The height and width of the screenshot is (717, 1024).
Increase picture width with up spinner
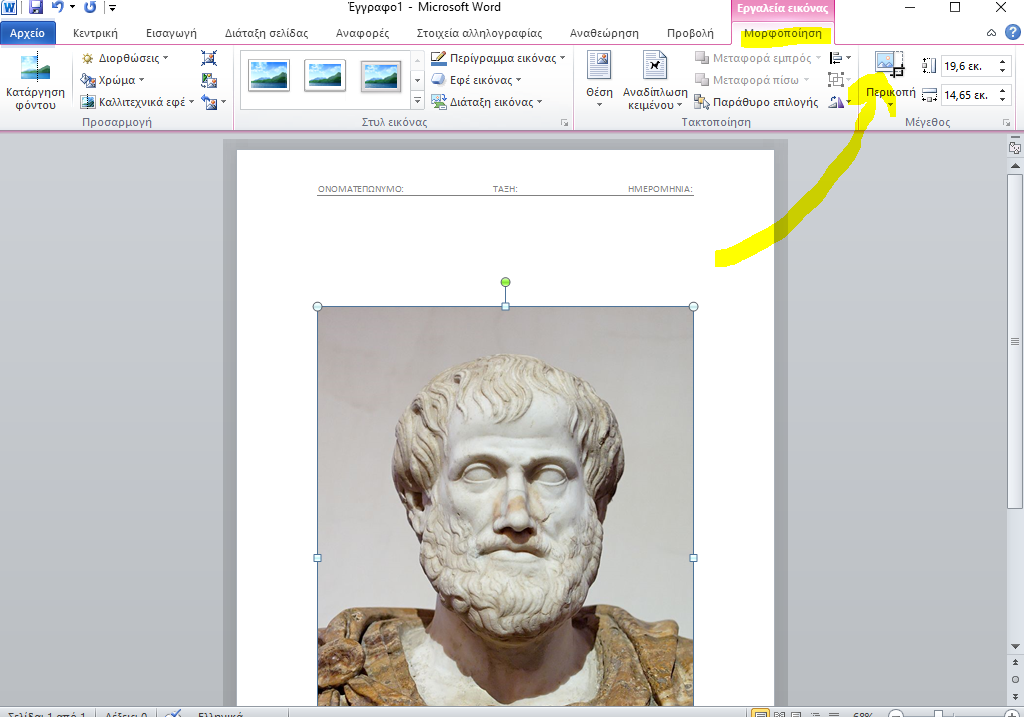coord(1002,91)
